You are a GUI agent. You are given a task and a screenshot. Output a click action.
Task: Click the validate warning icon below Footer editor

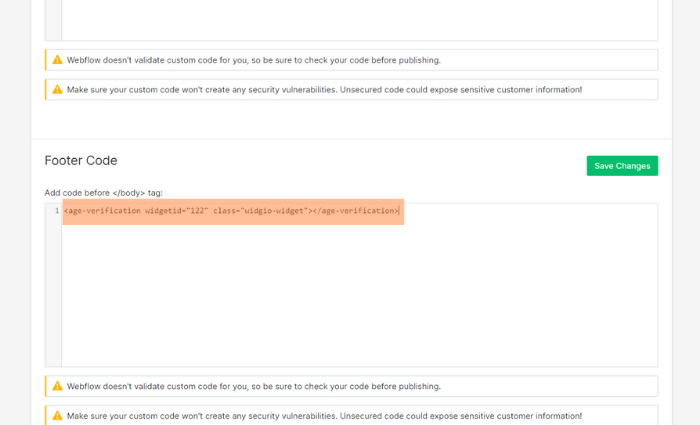pos(57,386)
